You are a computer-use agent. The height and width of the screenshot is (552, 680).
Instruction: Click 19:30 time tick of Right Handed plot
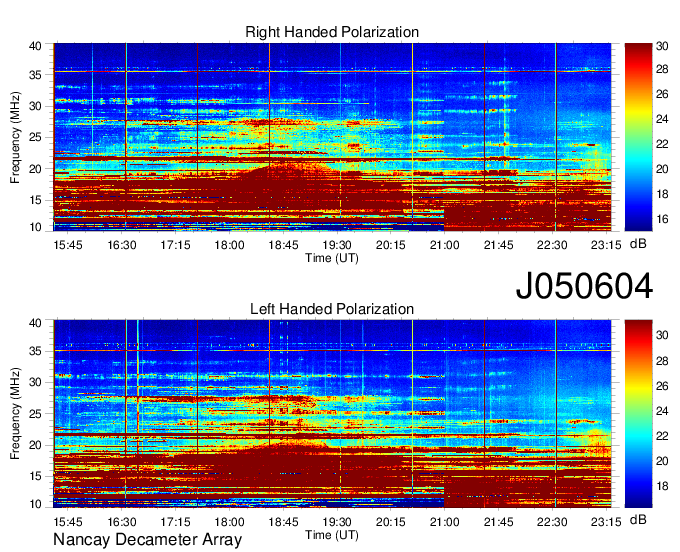click(337, 245)
